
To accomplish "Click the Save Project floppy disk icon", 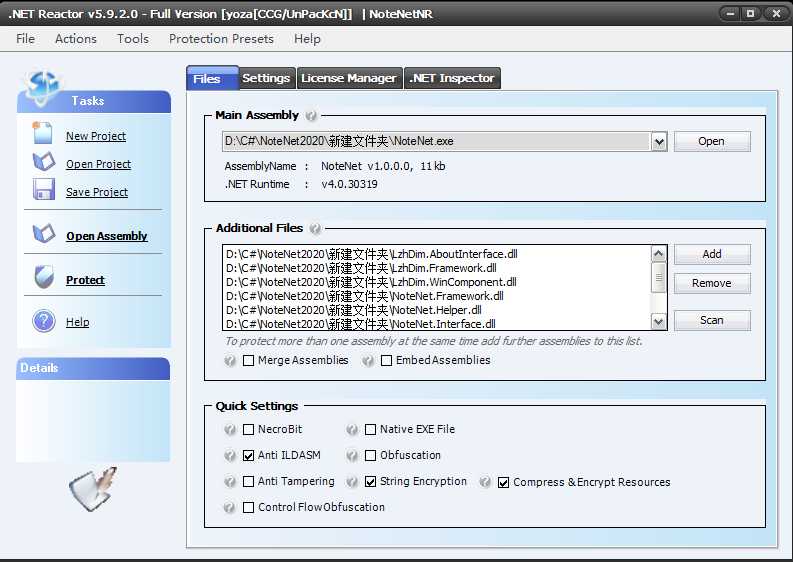I will [x=43, y=189].
